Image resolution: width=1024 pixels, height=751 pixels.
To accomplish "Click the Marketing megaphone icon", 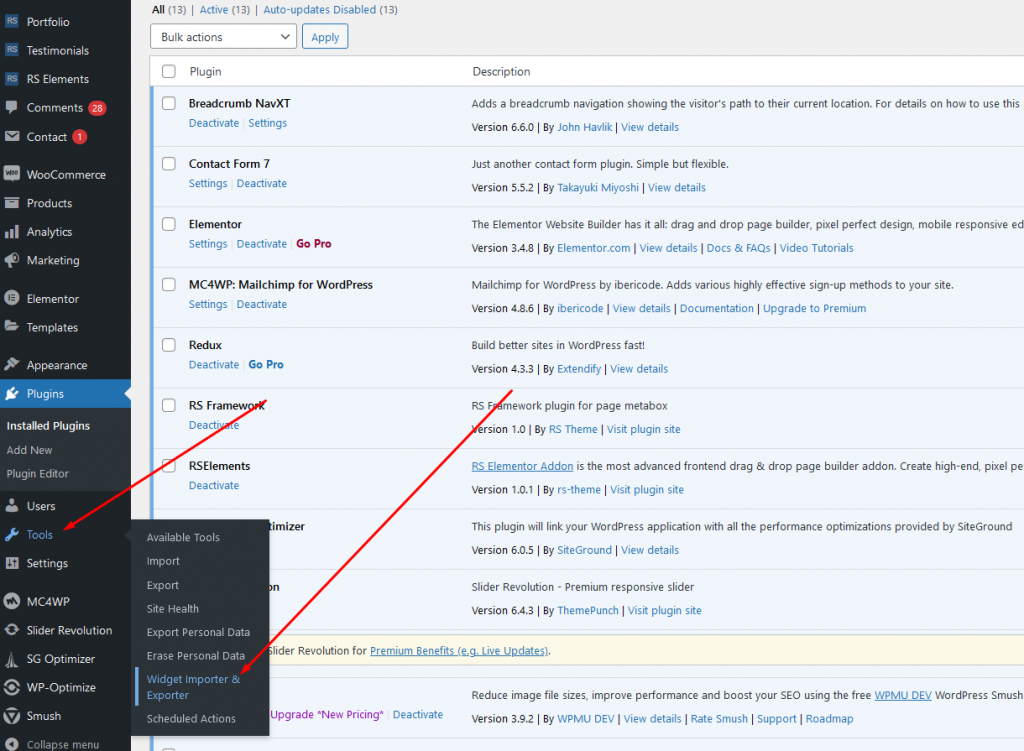I will point(12,260).
